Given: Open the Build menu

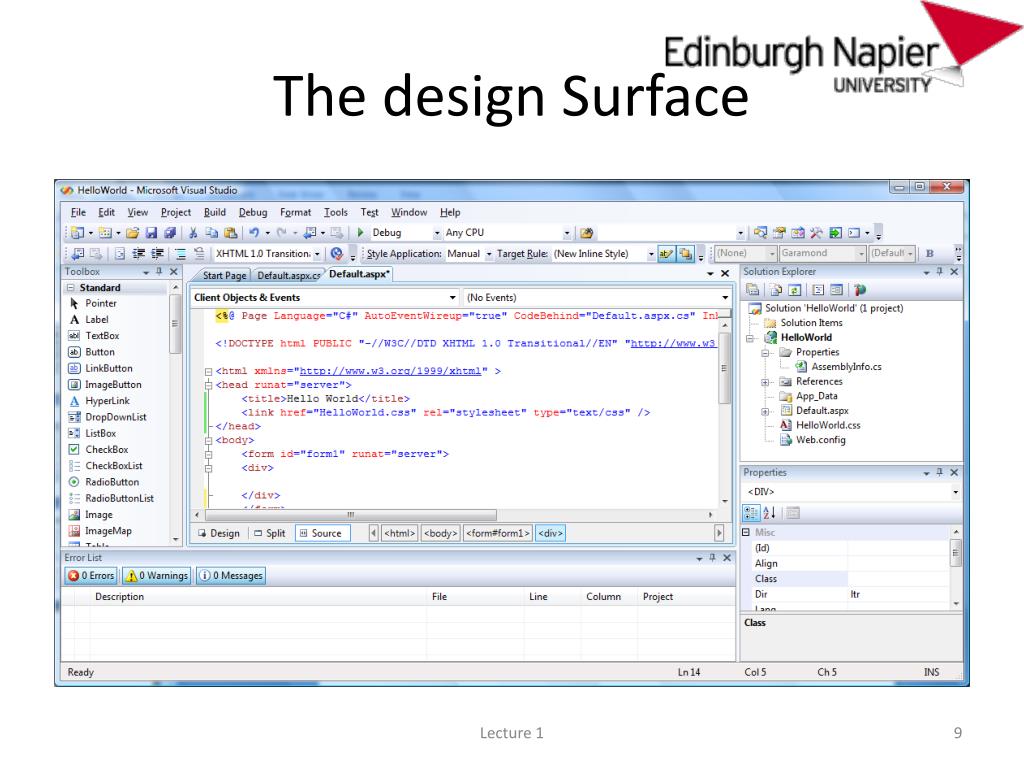Looking at the screenshot, I should [x=215, y=212].
